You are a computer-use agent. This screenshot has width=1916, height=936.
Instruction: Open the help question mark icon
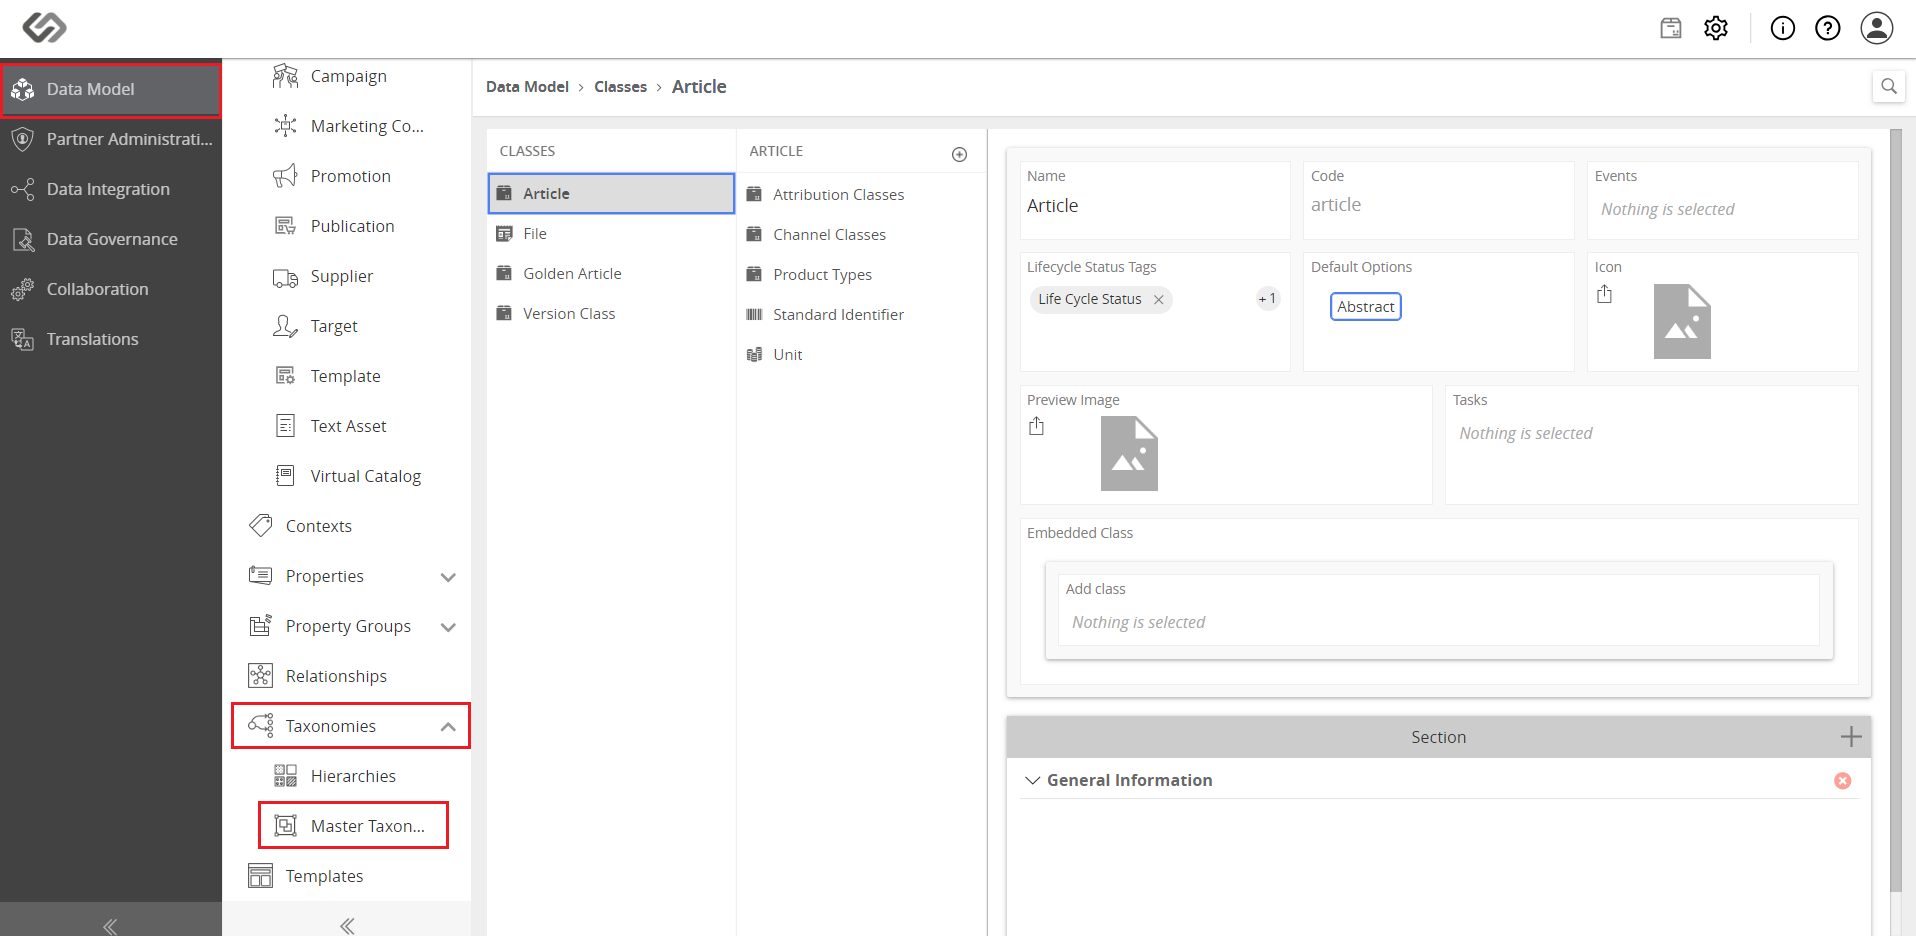pyautogui.click(x=1828, y=28)
